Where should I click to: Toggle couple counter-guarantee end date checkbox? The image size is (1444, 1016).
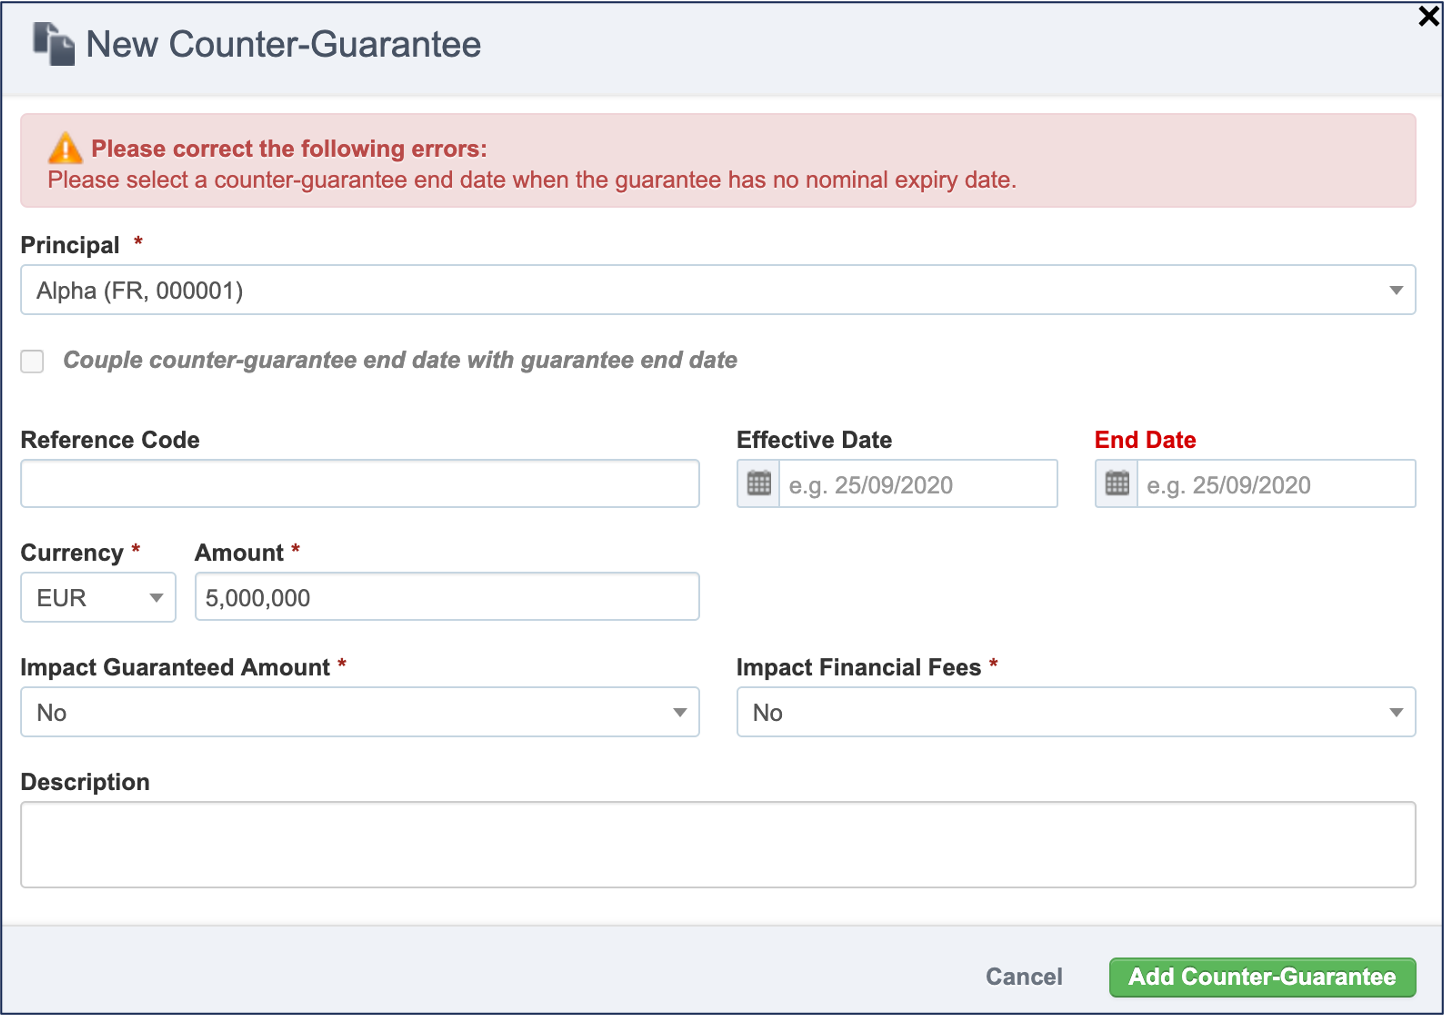(x=33, y=361)
